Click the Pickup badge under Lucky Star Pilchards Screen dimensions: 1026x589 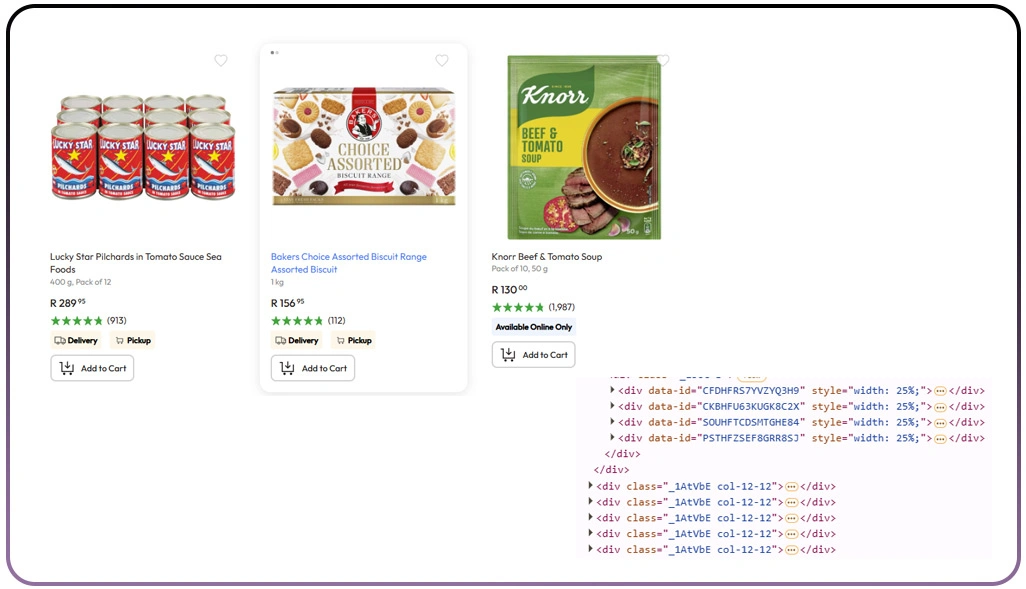tap(133, 341)
